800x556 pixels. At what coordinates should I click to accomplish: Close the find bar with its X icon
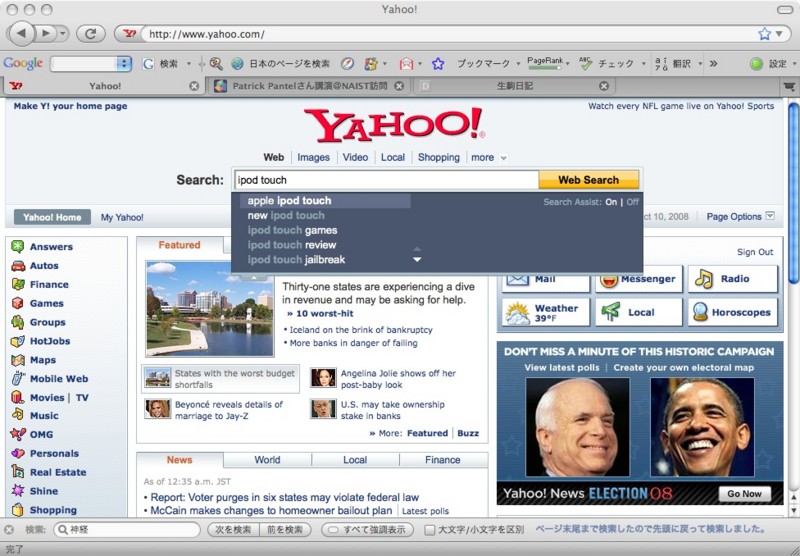coord(9,529)
